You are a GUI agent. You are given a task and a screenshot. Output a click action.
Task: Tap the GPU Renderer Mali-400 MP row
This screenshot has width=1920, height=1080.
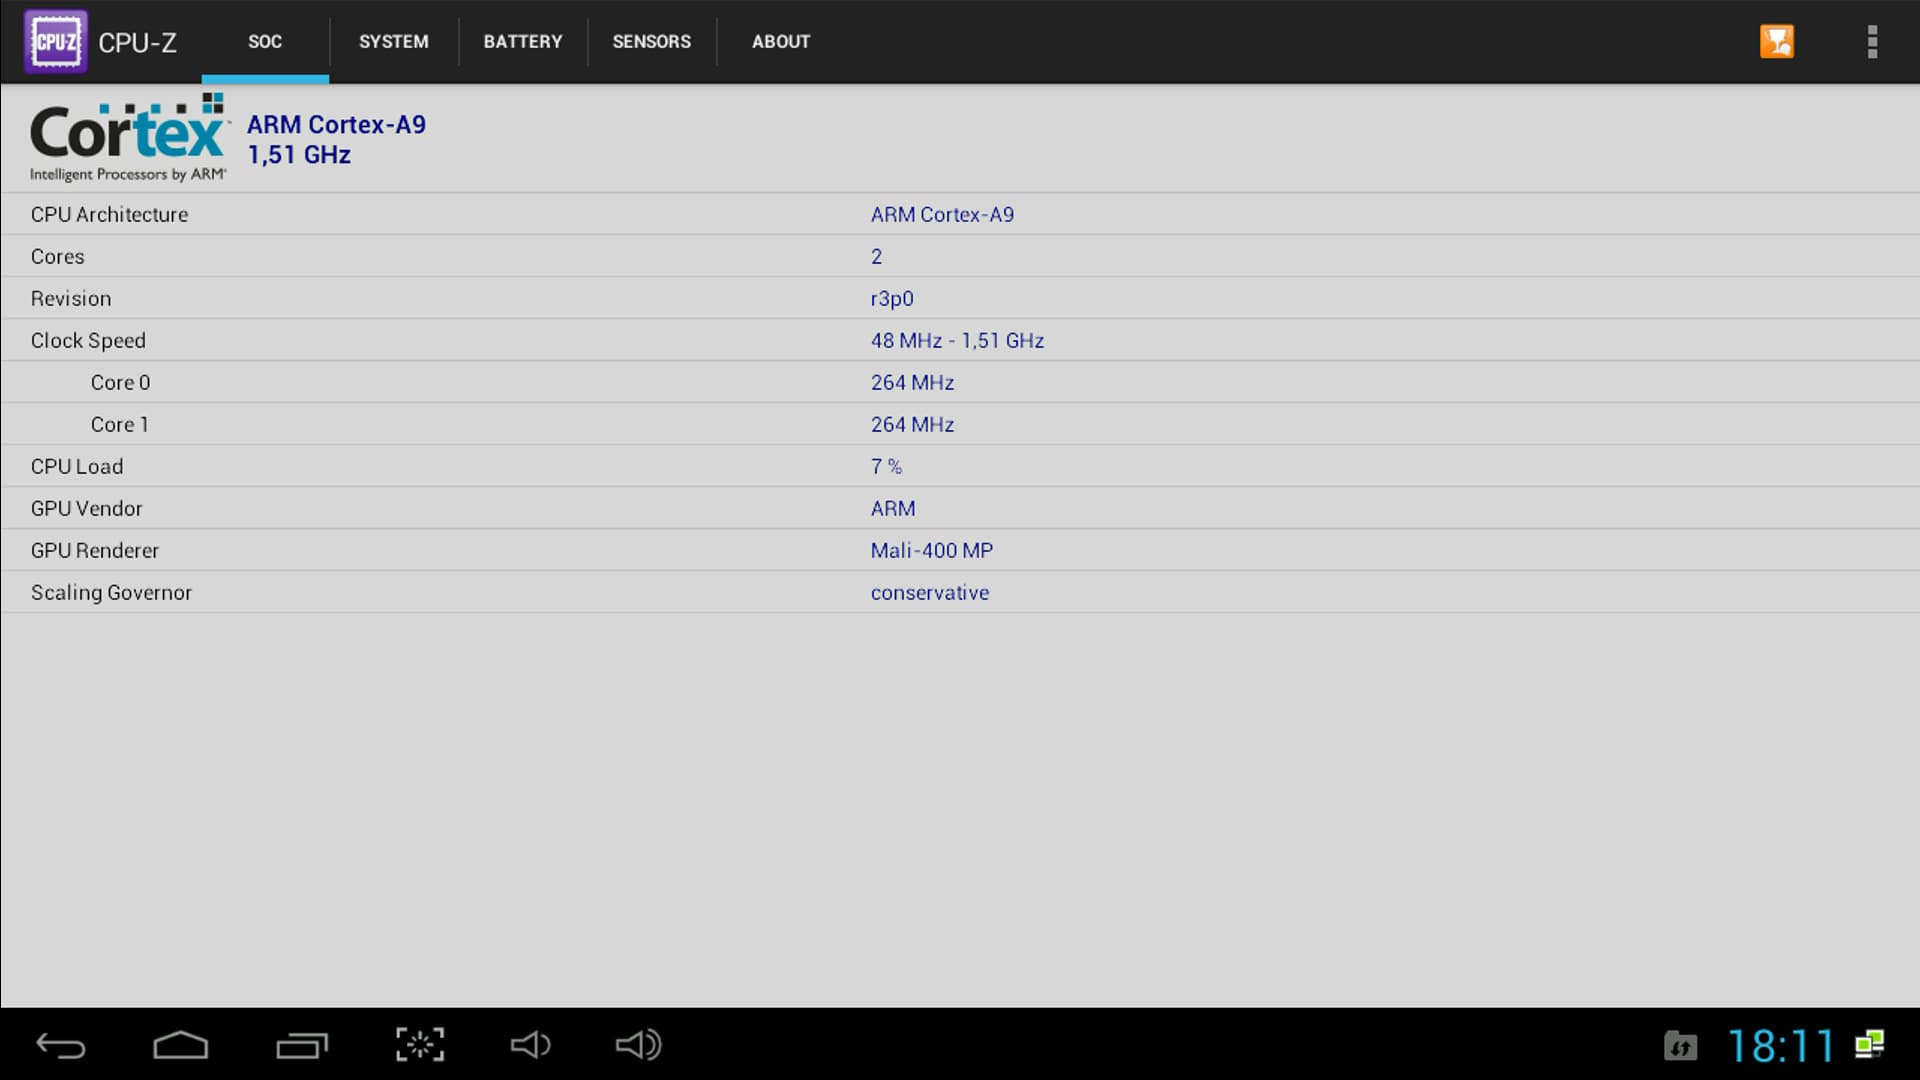[x=960, y=550]
